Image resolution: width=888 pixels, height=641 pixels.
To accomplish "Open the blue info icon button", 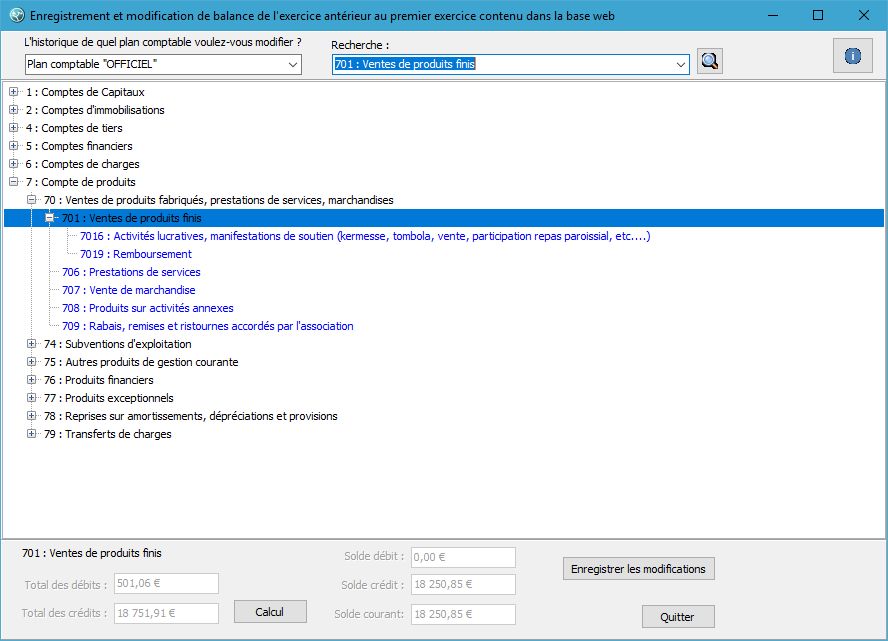I will point(852,55).
